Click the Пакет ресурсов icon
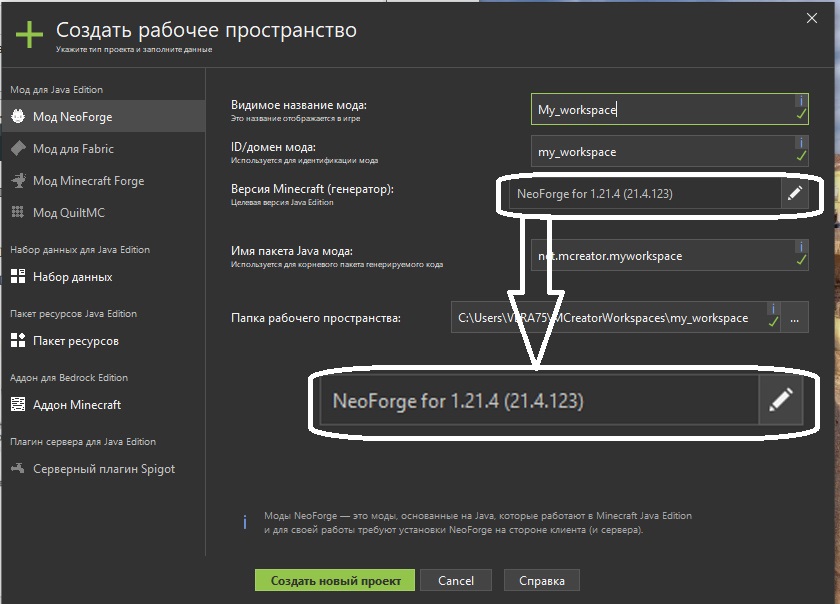840x604 pixels. coord(18,340)
